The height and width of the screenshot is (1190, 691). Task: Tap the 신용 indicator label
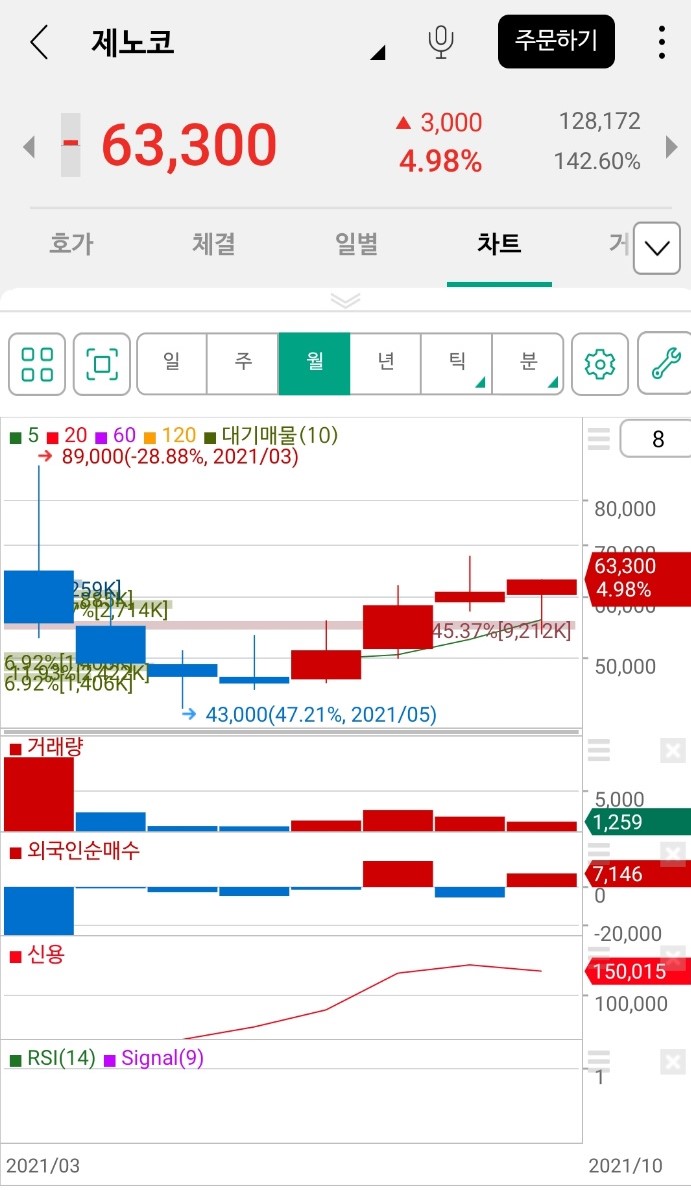37,955
